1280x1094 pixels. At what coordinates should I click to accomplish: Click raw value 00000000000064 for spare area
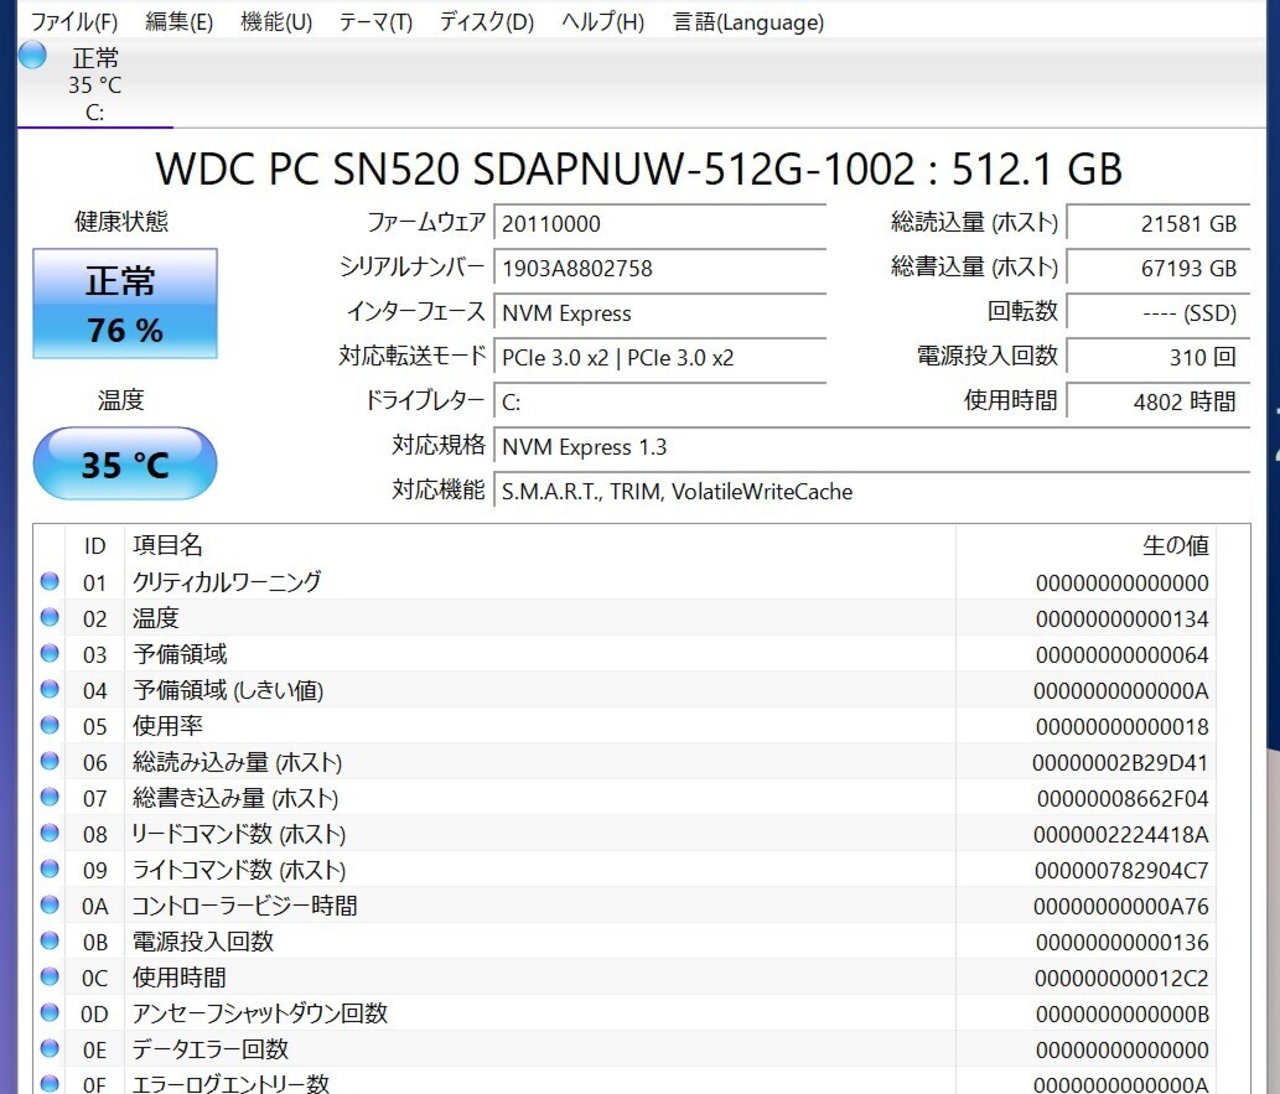point(1122,655)
